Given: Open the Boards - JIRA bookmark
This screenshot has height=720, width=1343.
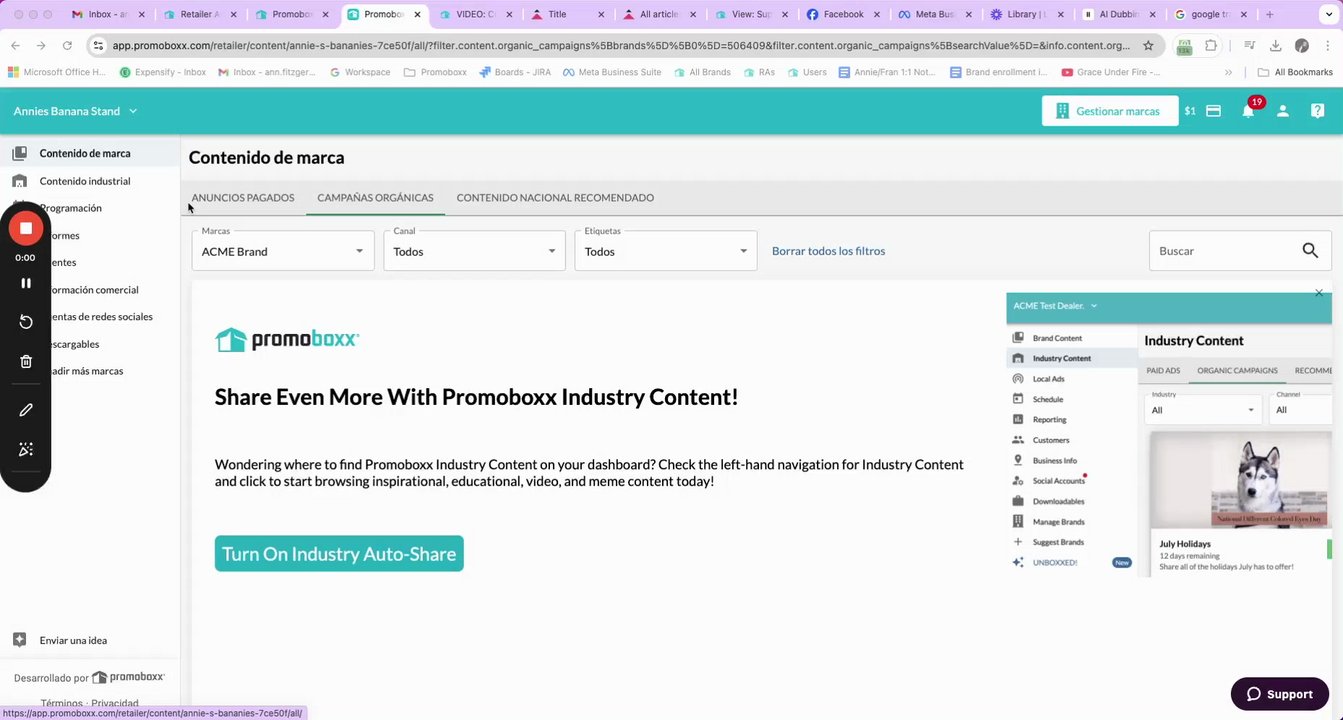Looking at the screenshot, I should [x=515, y=72].
